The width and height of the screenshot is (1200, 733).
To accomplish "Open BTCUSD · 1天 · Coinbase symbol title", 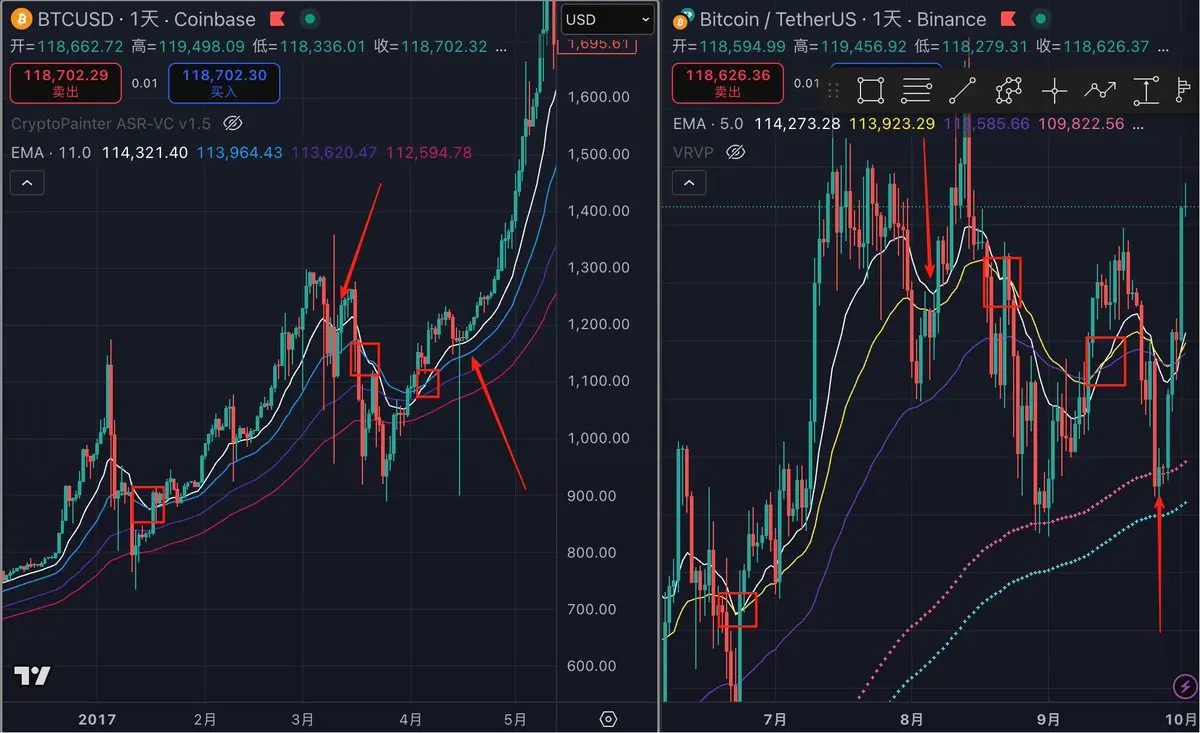I will click(x=146, y=19).
